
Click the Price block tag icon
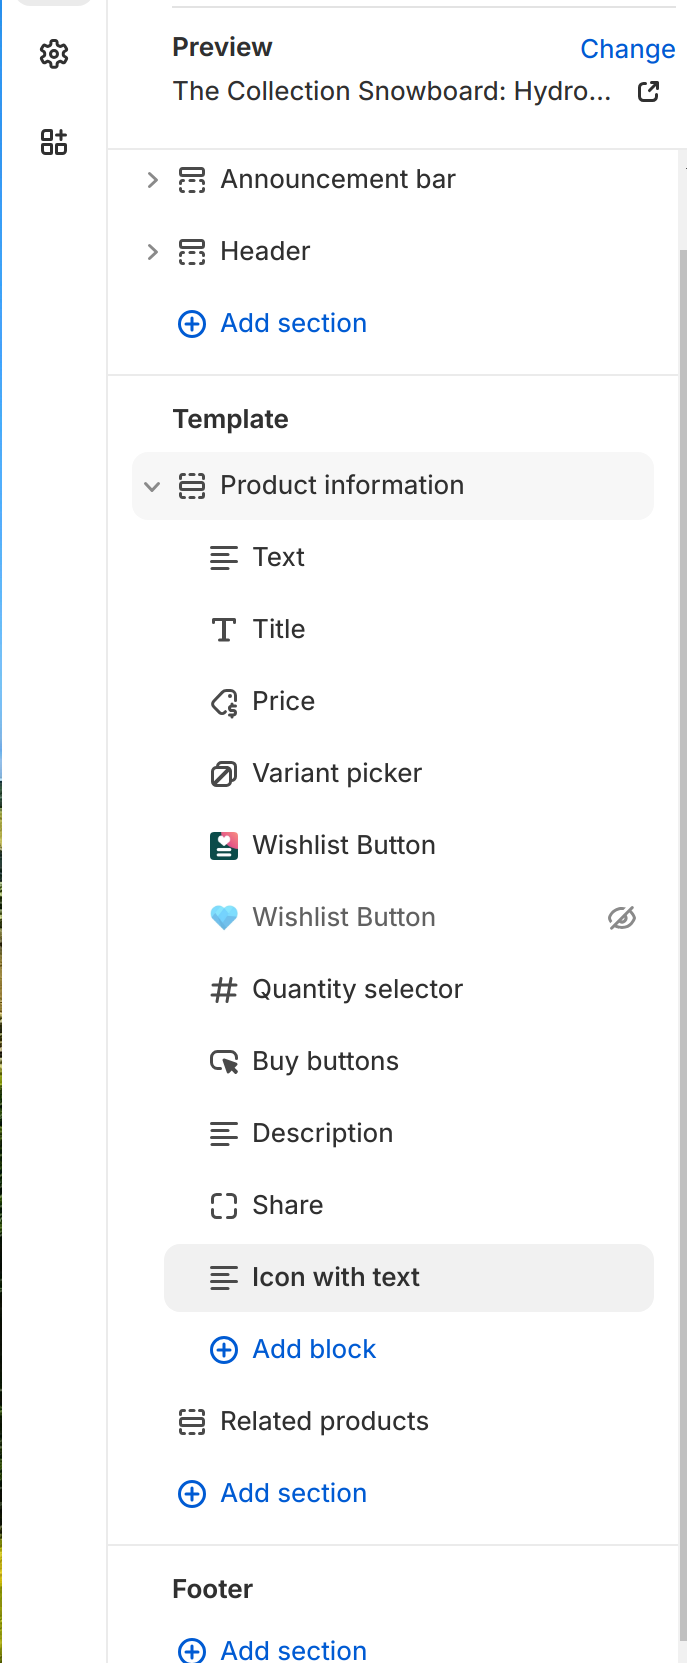(224, 702)
